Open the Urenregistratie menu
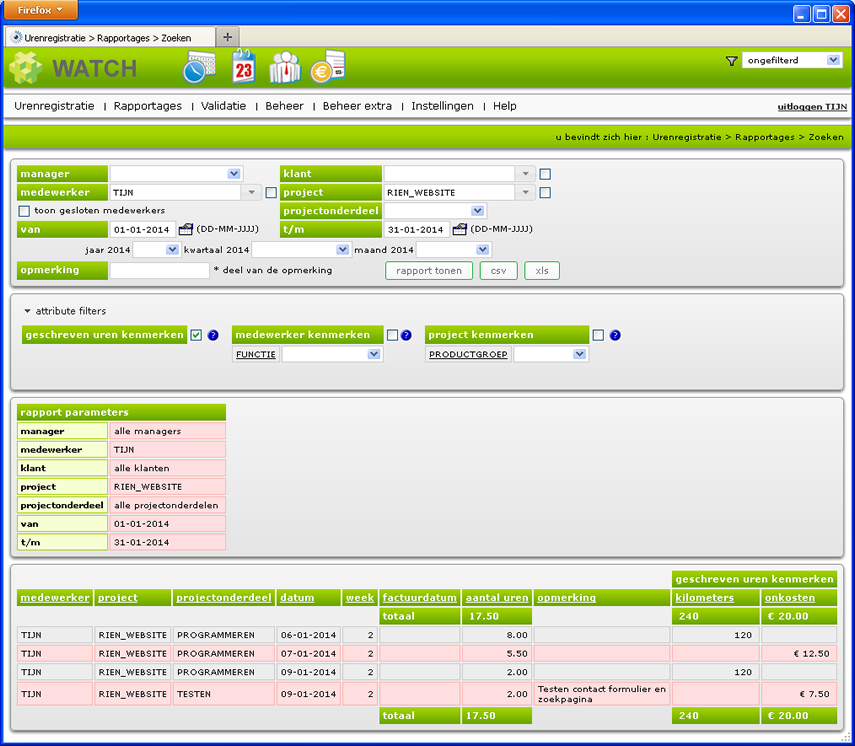 (54, 106)
